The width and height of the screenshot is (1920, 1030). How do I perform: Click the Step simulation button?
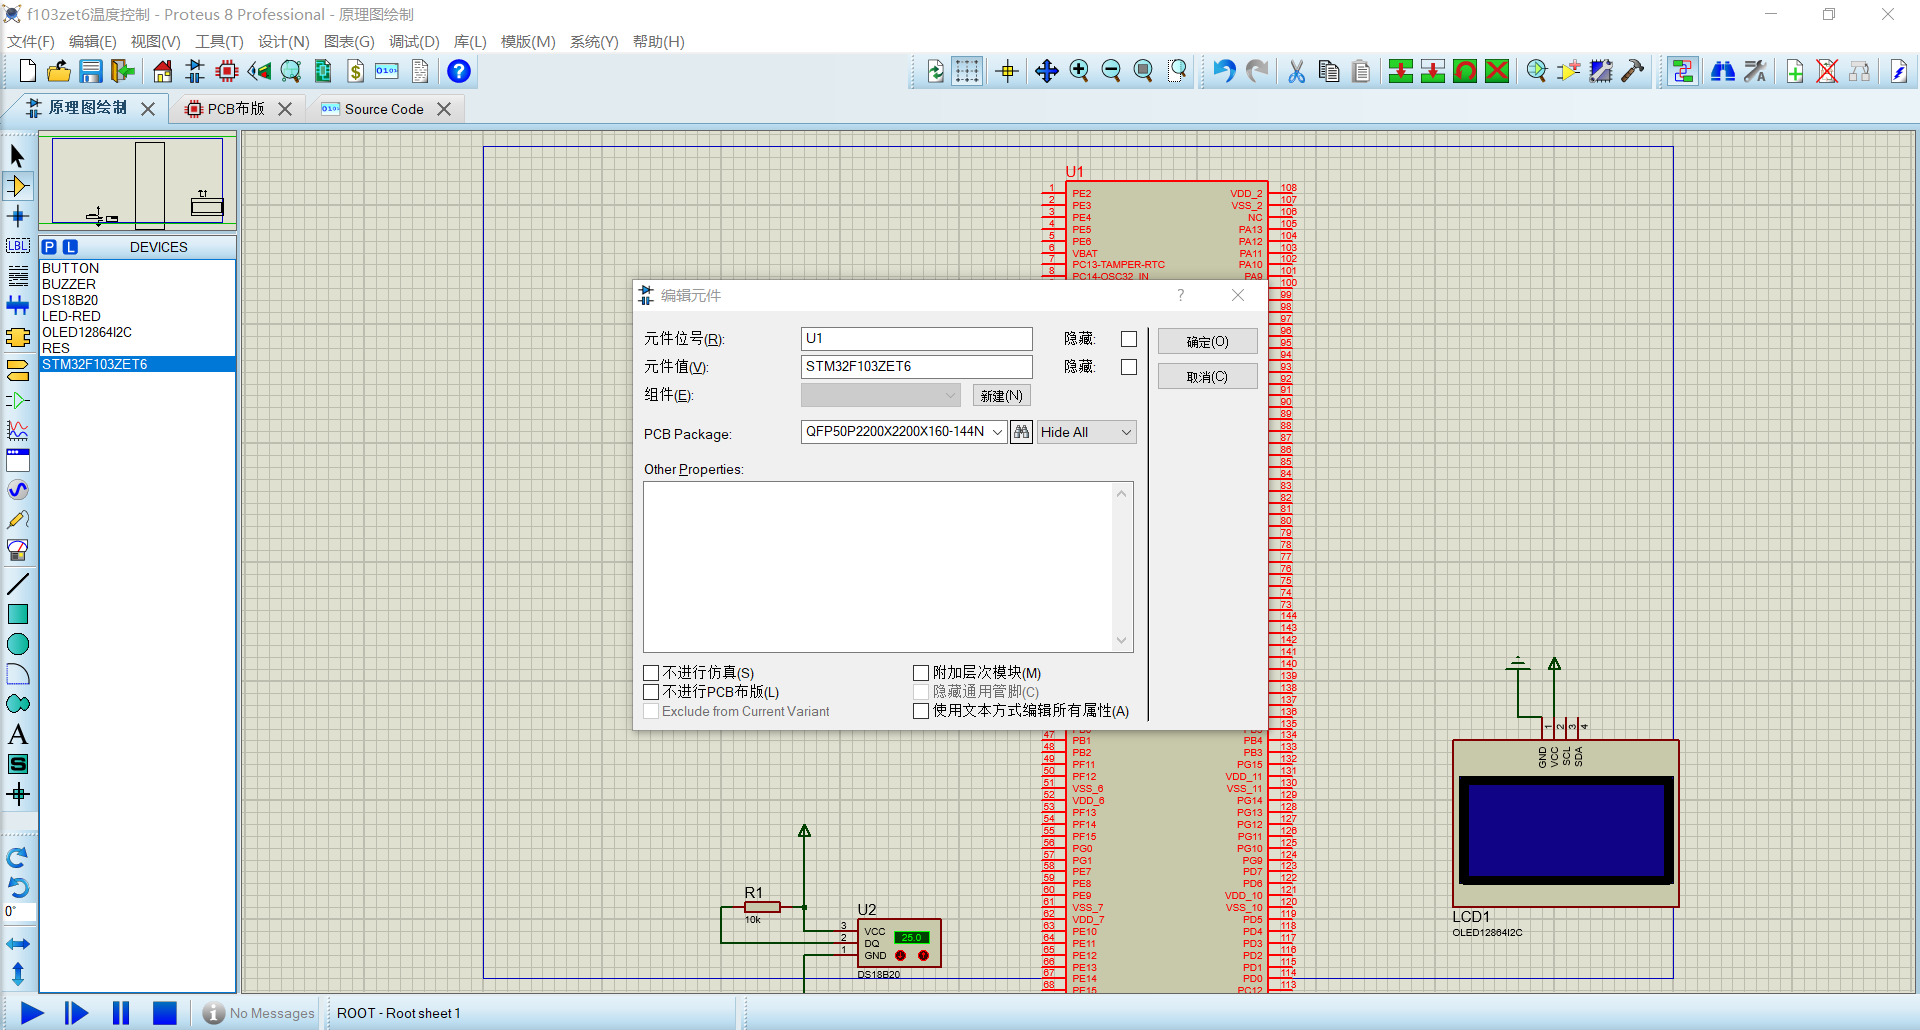point(76,1013)
